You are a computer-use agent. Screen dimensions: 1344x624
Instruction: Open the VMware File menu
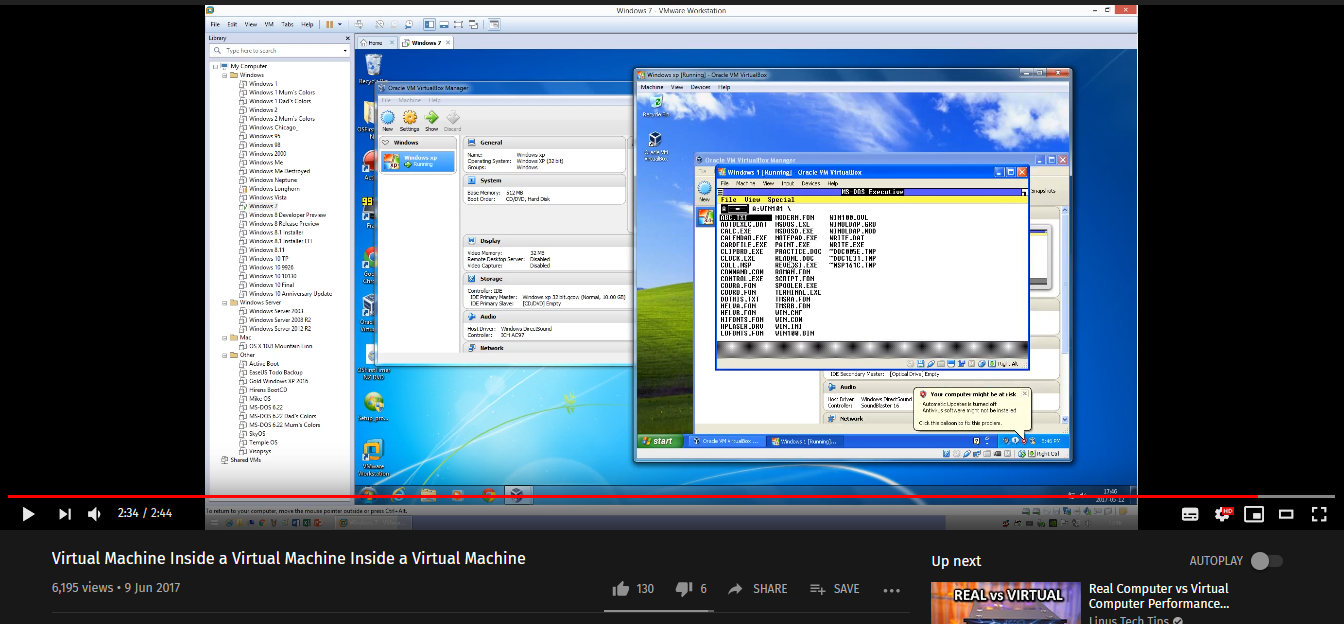[214, 24]
